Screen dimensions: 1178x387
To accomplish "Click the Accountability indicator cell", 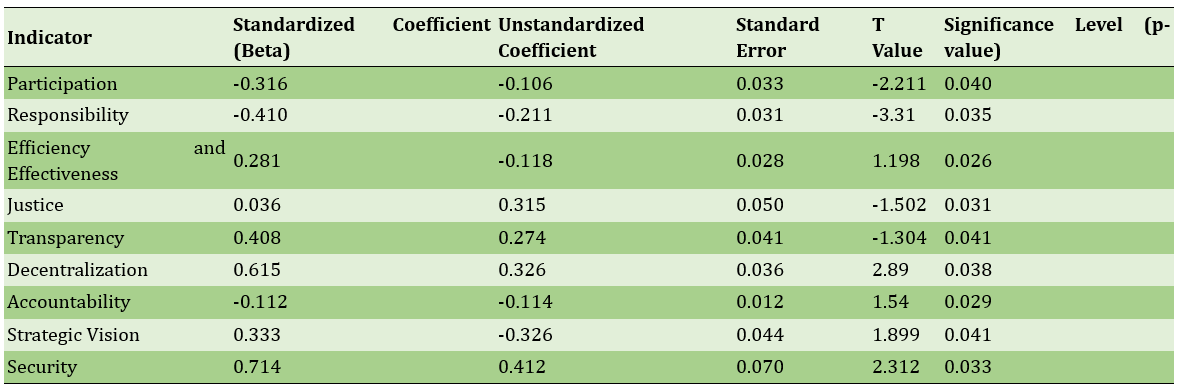I will click(x=68, y=302).
